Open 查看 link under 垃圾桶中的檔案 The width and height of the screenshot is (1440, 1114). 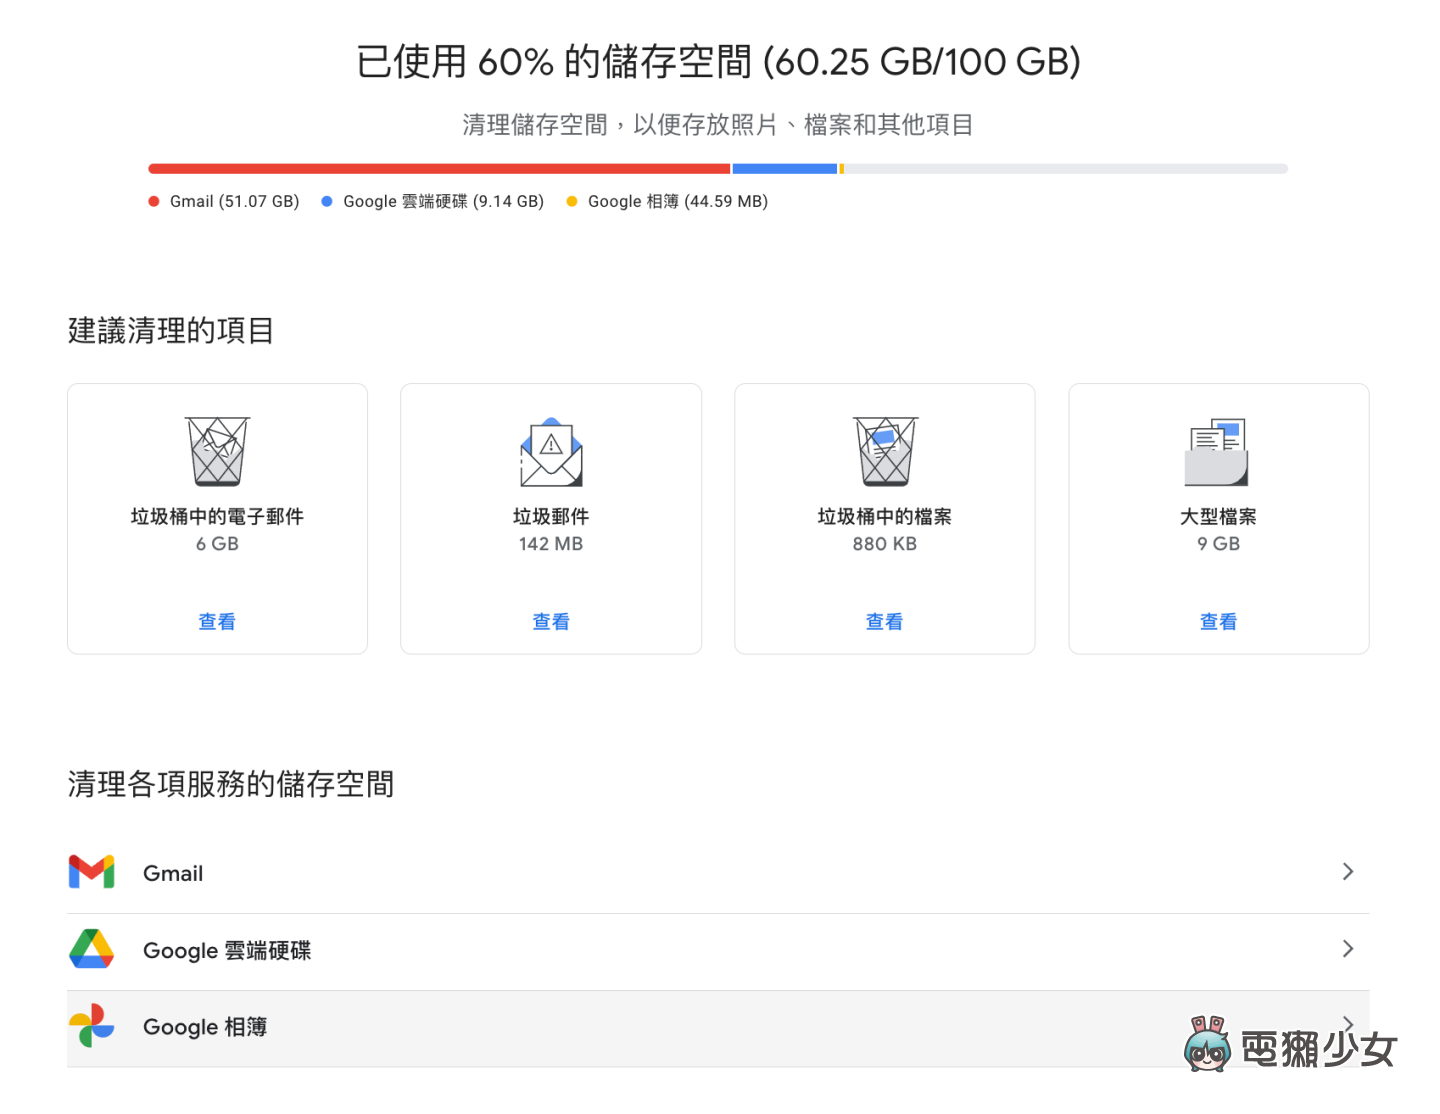(884, 622)
